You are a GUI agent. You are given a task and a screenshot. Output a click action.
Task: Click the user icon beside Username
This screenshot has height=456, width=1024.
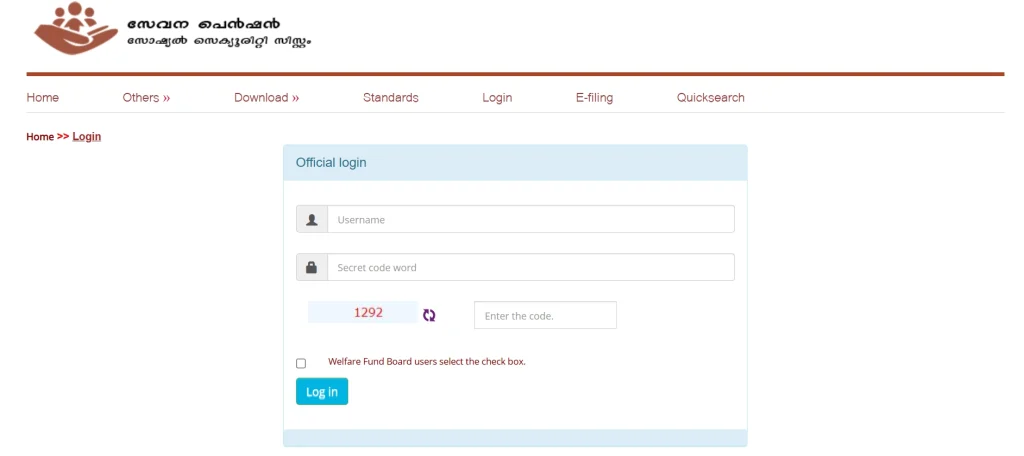(312, 220)
